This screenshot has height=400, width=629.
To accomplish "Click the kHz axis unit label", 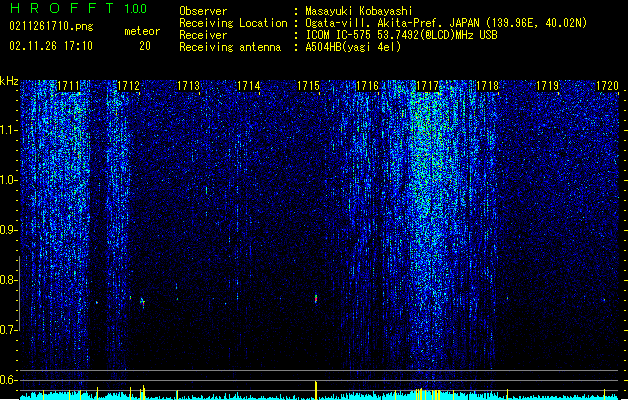I will pos(9,81).
